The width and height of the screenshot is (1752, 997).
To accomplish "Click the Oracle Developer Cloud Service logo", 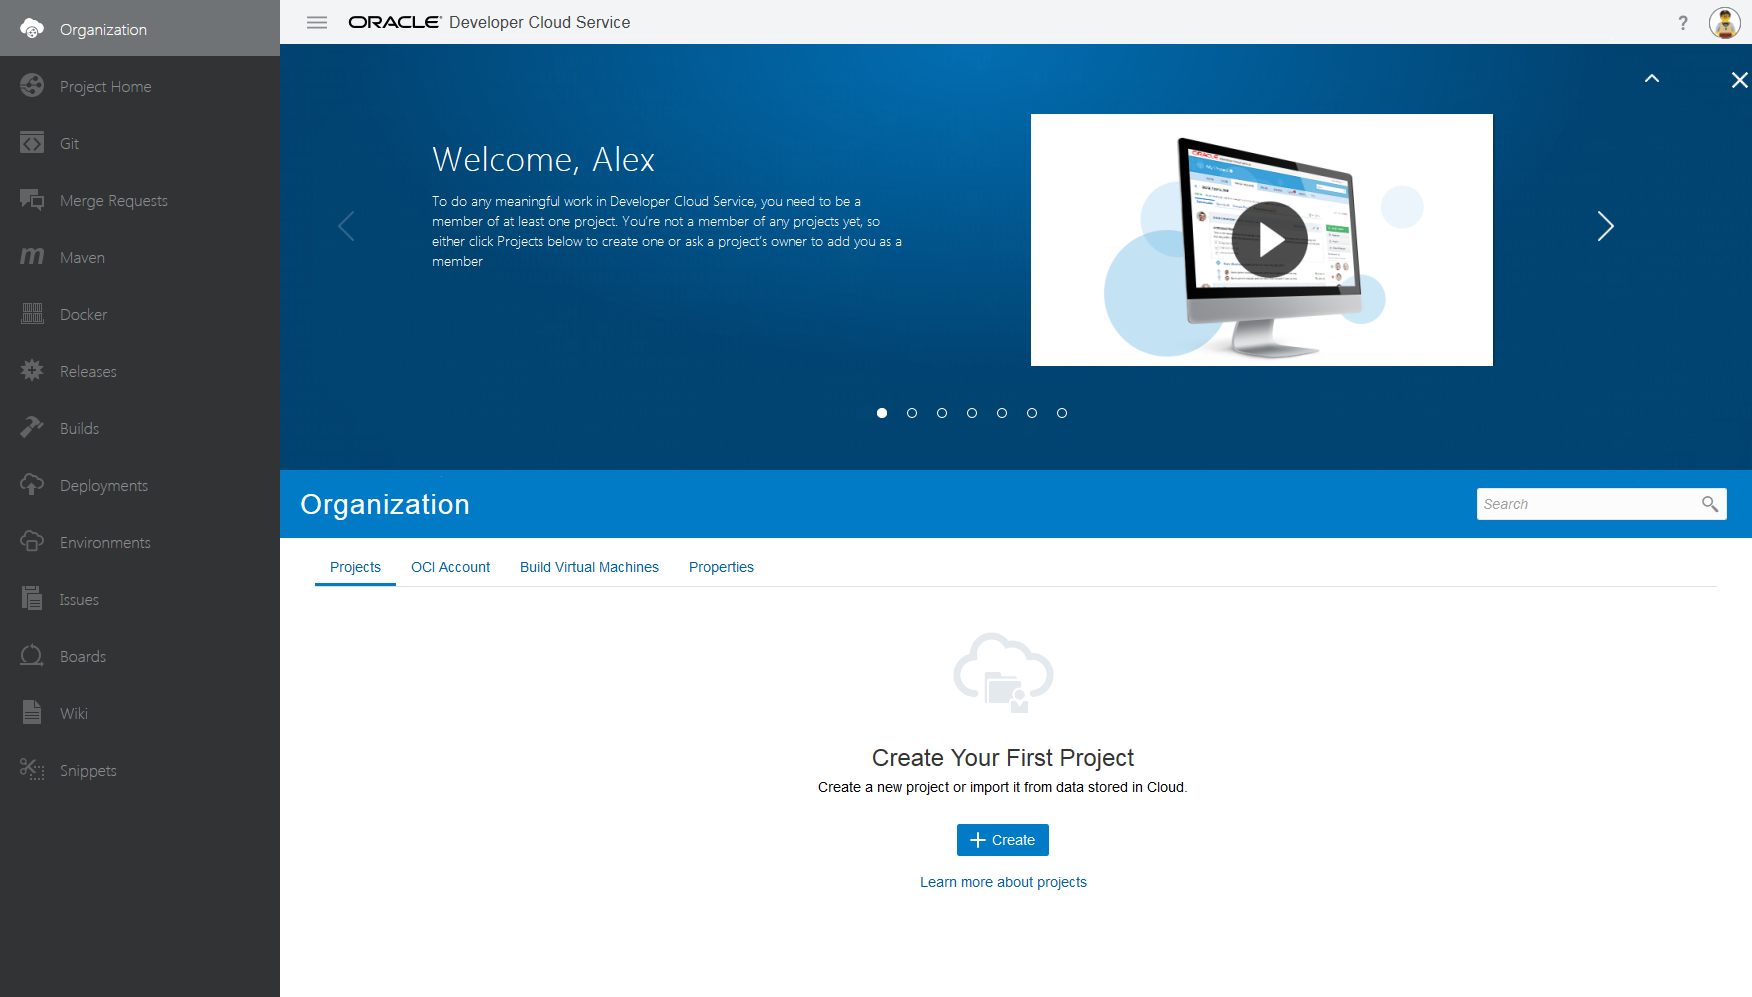I will (489, 22).
